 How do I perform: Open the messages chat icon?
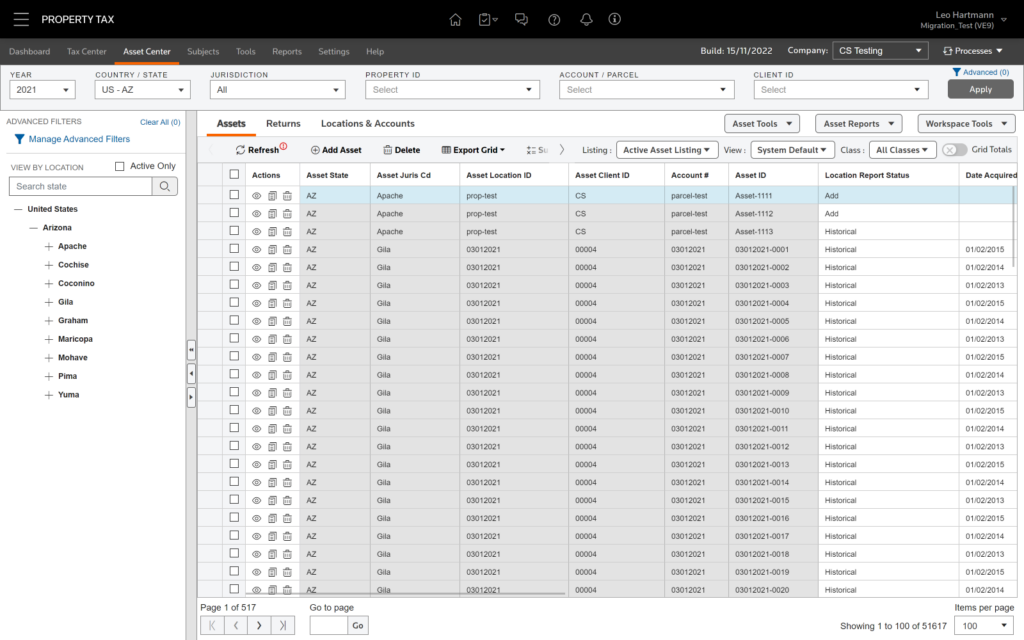click(x=521, y=18)
